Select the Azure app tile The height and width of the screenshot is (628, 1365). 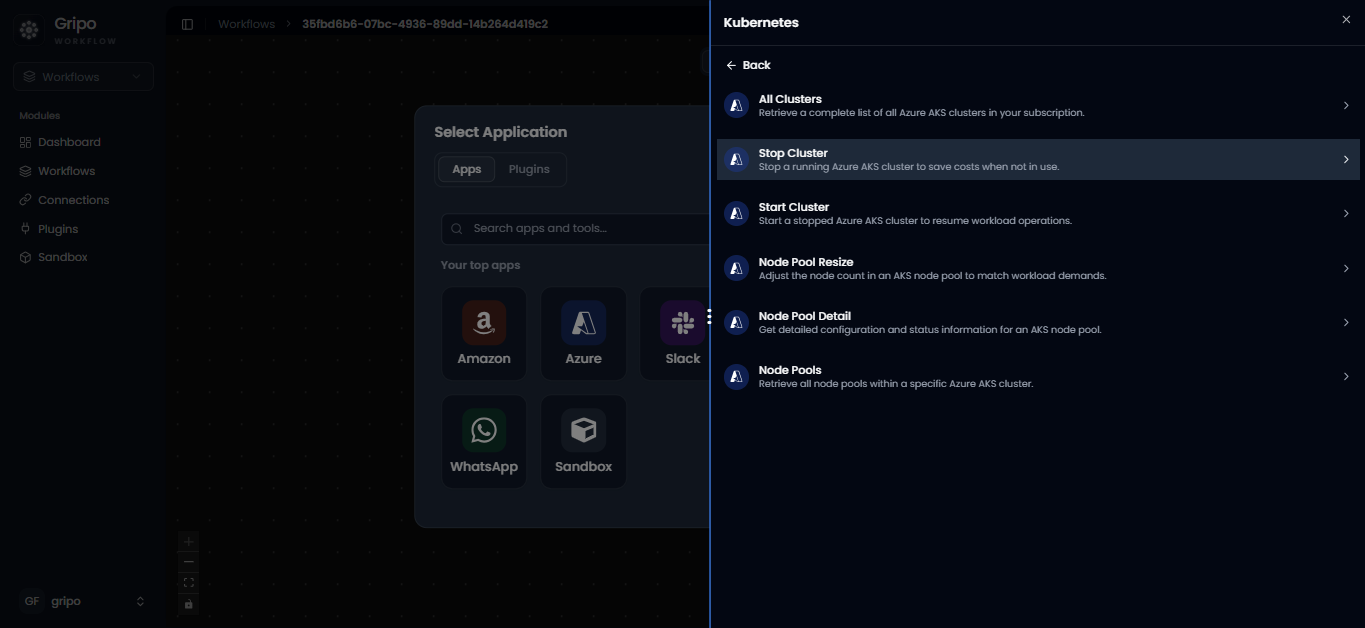tap(584, 334)
